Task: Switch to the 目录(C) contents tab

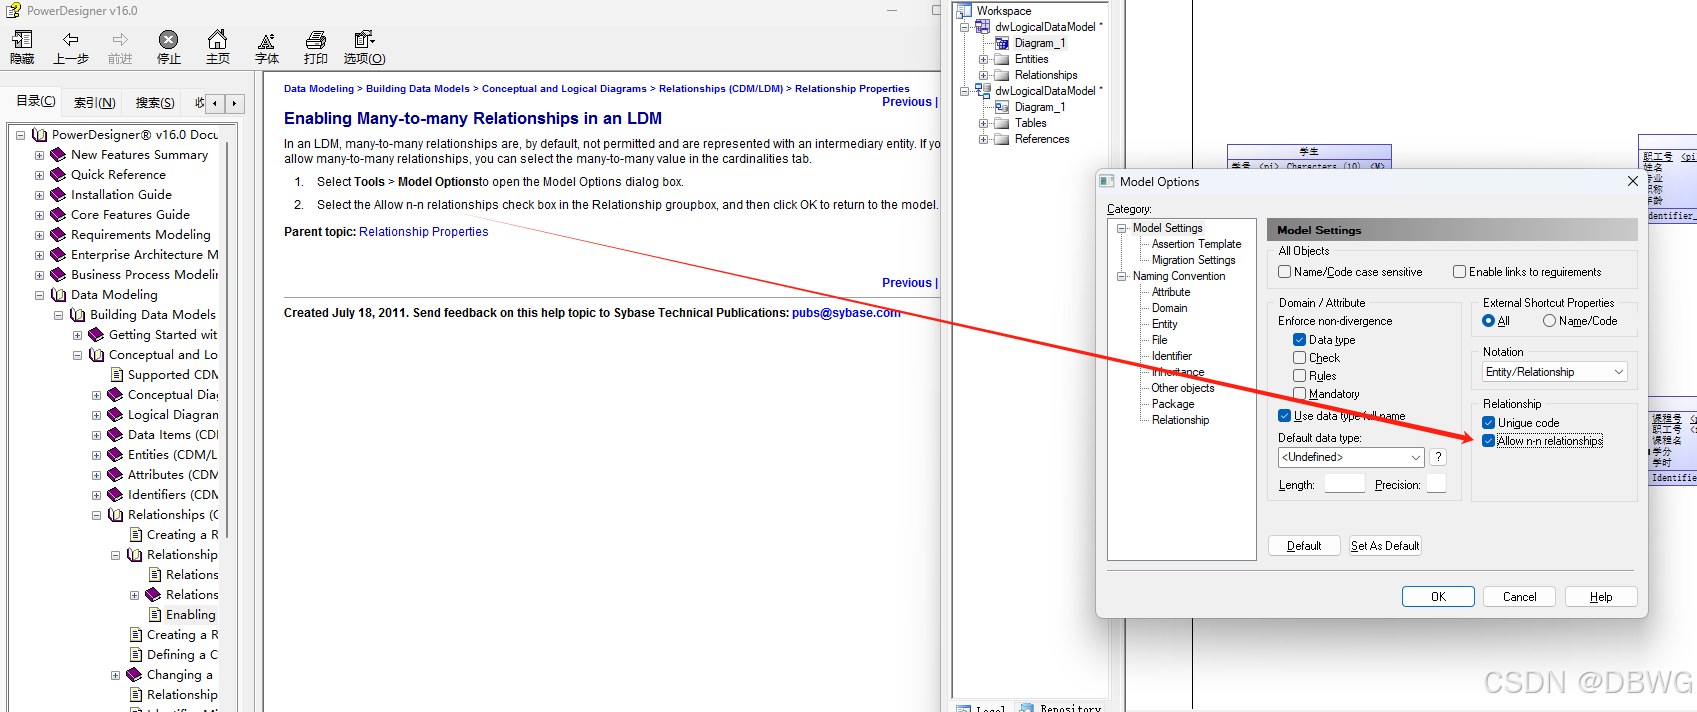Action: 36,101
